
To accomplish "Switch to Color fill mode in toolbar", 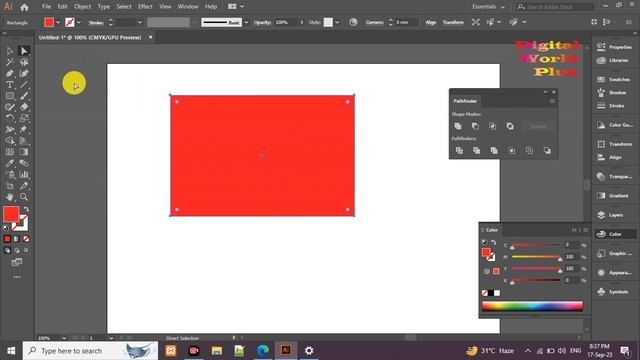I will point(7,239).
